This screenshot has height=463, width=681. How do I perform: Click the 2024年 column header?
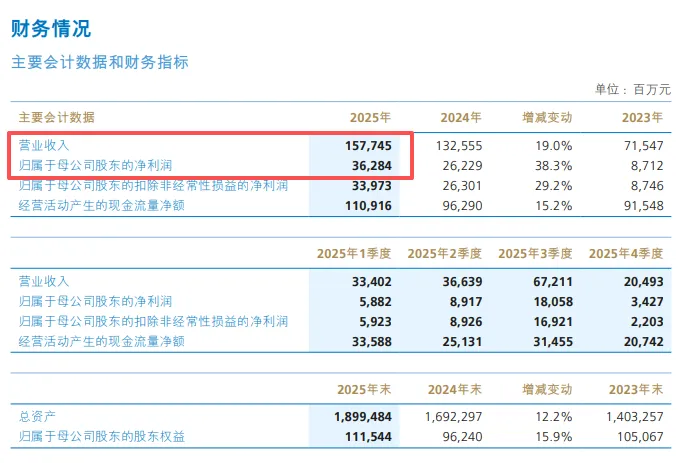coord(461,118)
